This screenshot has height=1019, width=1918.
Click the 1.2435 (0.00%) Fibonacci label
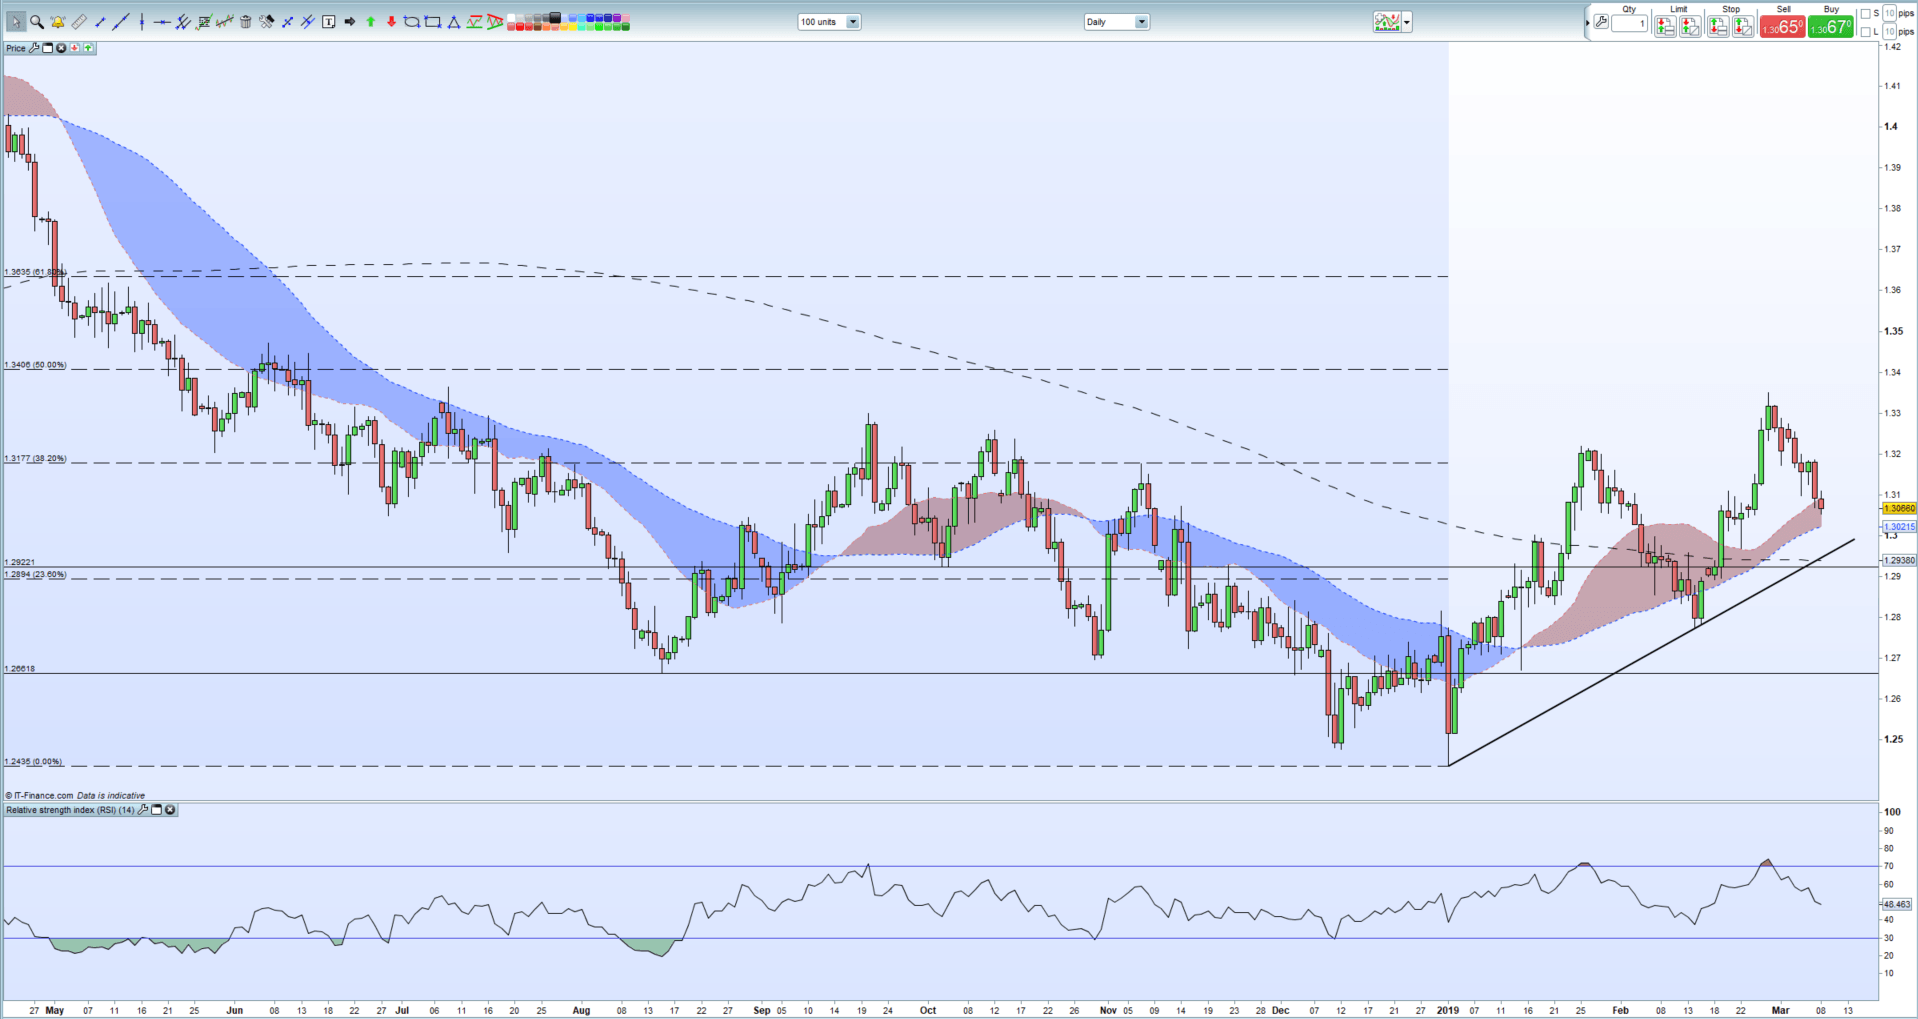pos(33,762)
